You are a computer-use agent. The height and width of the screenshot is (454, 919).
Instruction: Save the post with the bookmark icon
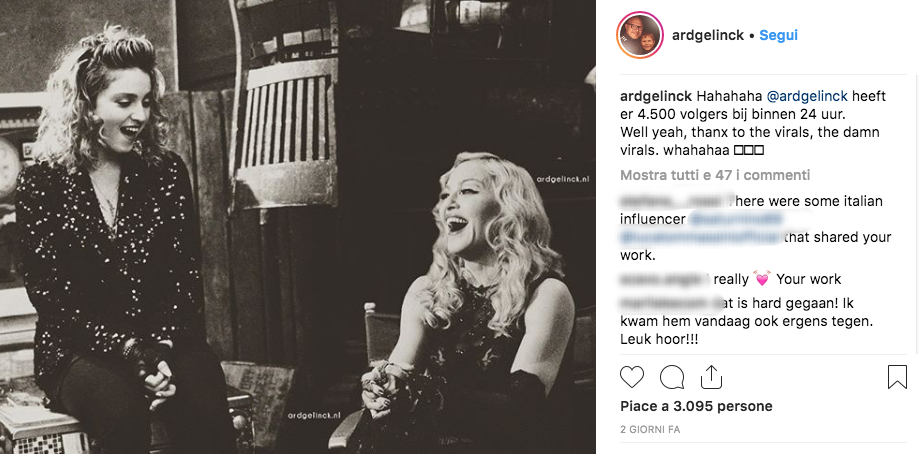pyautogui.click(x=897, y=376)
